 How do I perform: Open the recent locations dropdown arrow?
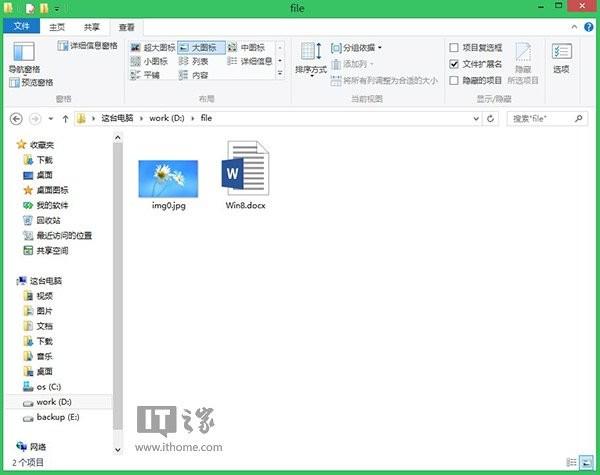[x=51, y=119]
